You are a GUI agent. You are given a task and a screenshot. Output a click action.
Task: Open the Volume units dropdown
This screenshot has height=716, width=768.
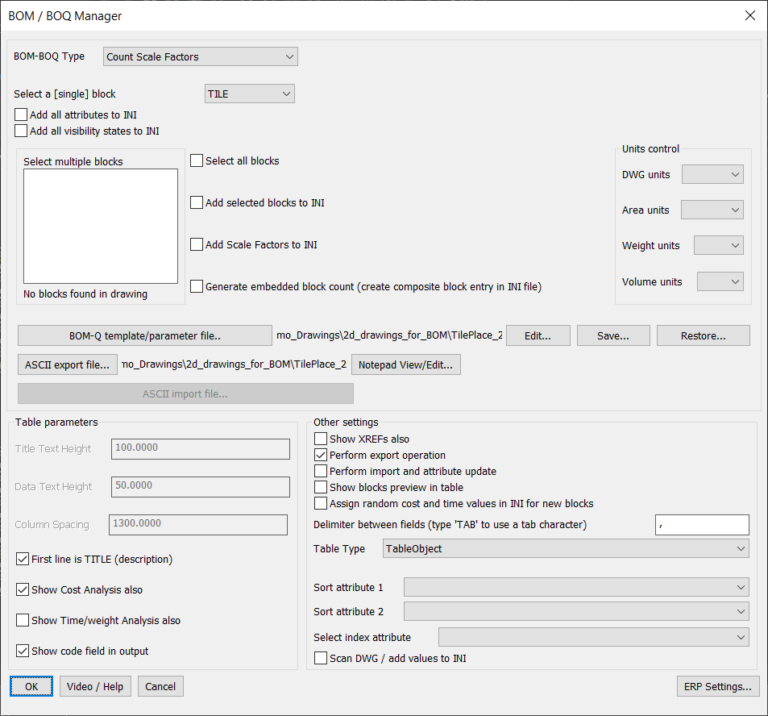(720, 282)
